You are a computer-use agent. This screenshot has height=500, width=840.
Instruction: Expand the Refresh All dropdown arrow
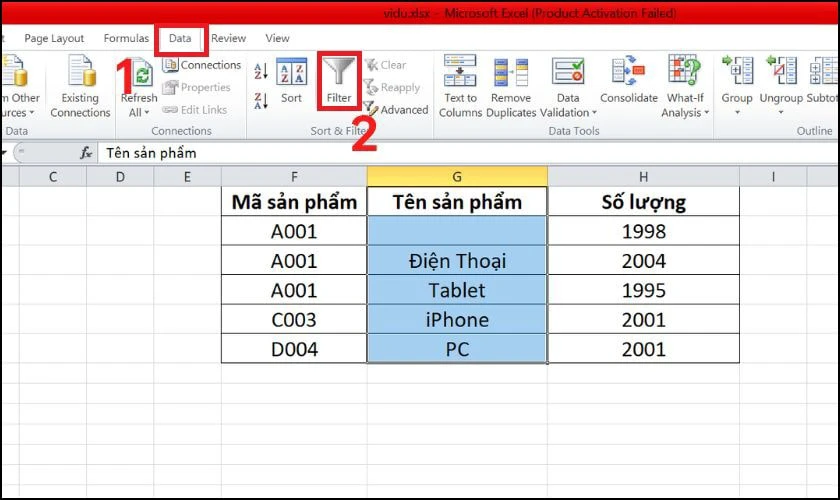[147, 113]
